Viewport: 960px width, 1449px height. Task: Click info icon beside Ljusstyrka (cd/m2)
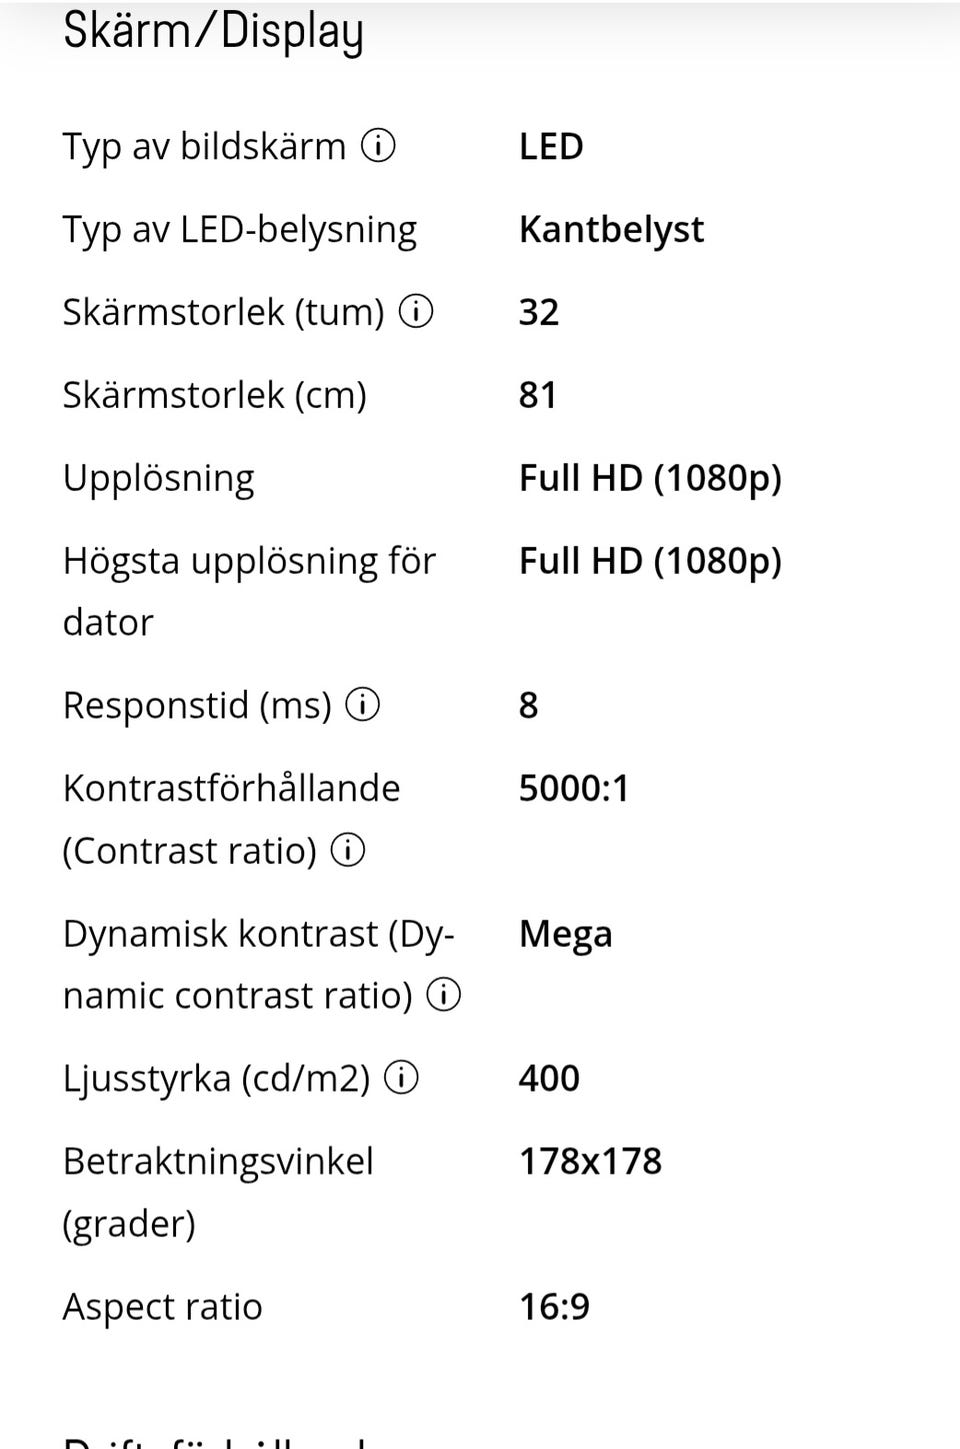click(401, 1078)
